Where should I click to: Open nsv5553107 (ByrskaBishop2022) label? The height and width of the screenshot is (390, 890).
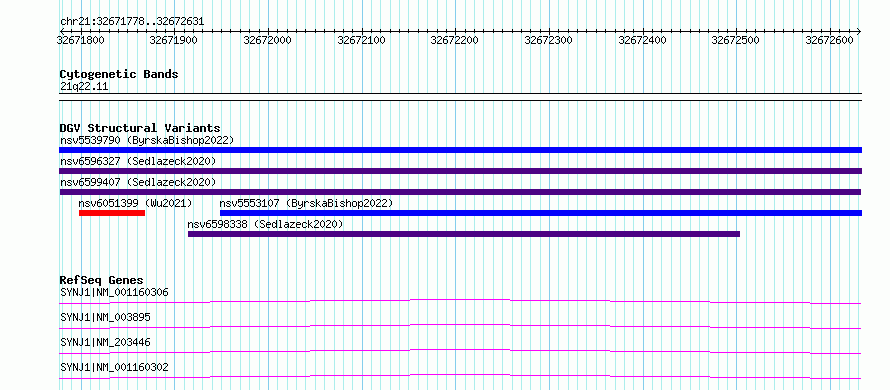pyautogui.click(x=306, y=203)
